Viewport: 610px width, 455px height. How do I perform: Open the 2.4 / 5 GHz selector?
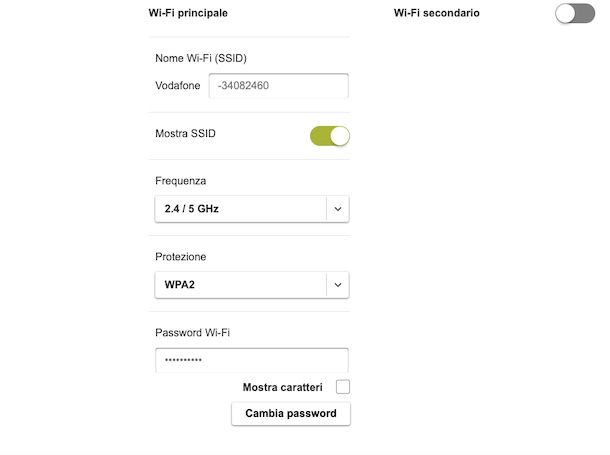pyautogui.click(x=240, y=209)
